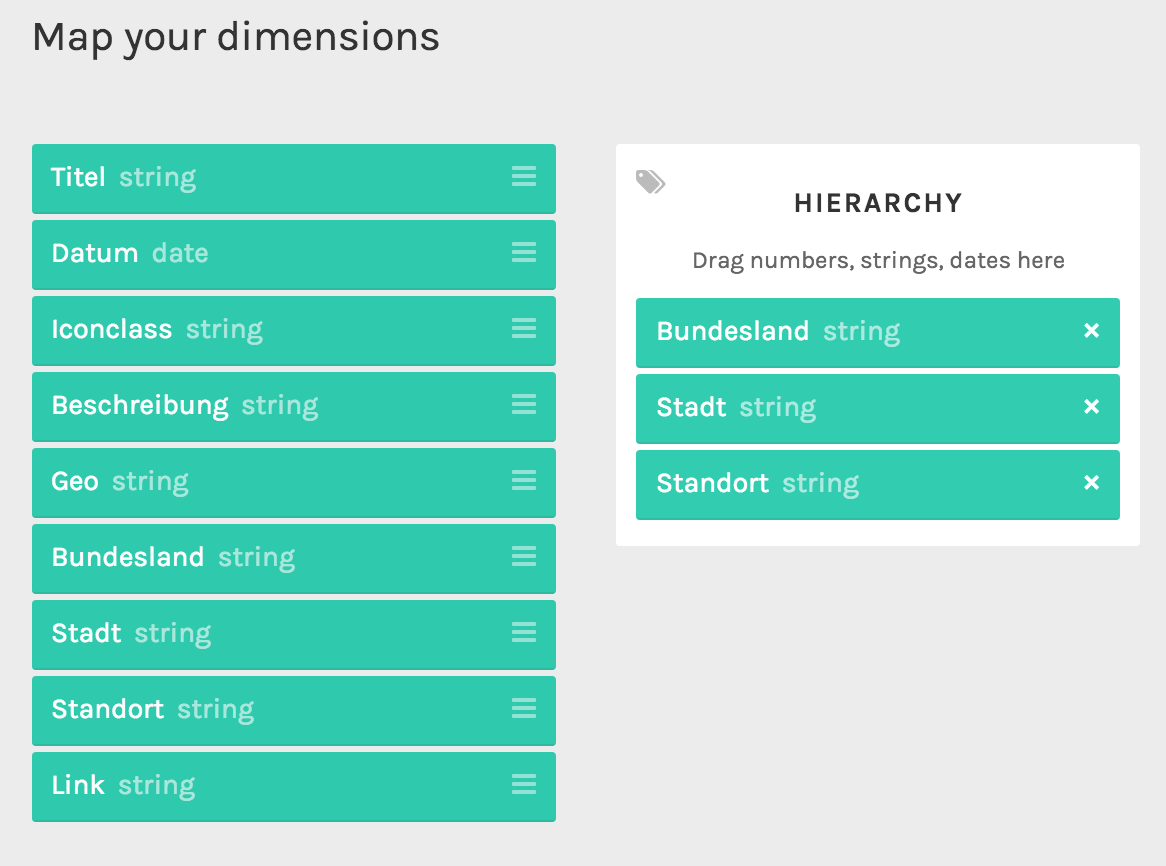The height and width of the screenshot is (866, 1166).
Task: Click the hamburger handle on Iconclass row
Action: tap(524, 328)
